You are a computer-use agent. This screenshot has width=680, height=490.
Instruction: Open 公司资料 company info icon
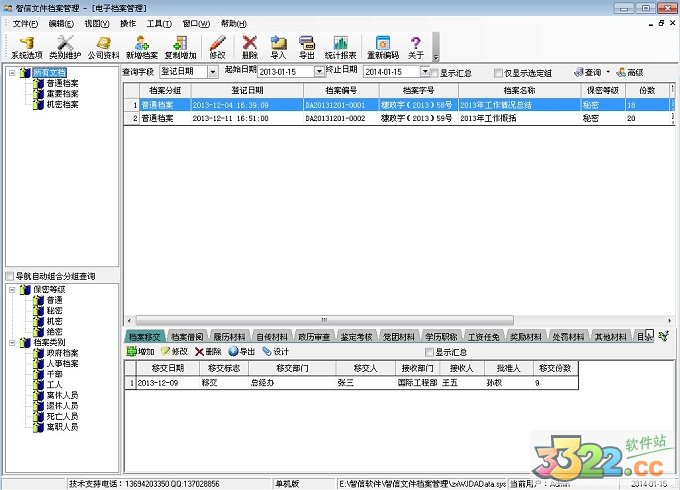click(x=103, y=46)
